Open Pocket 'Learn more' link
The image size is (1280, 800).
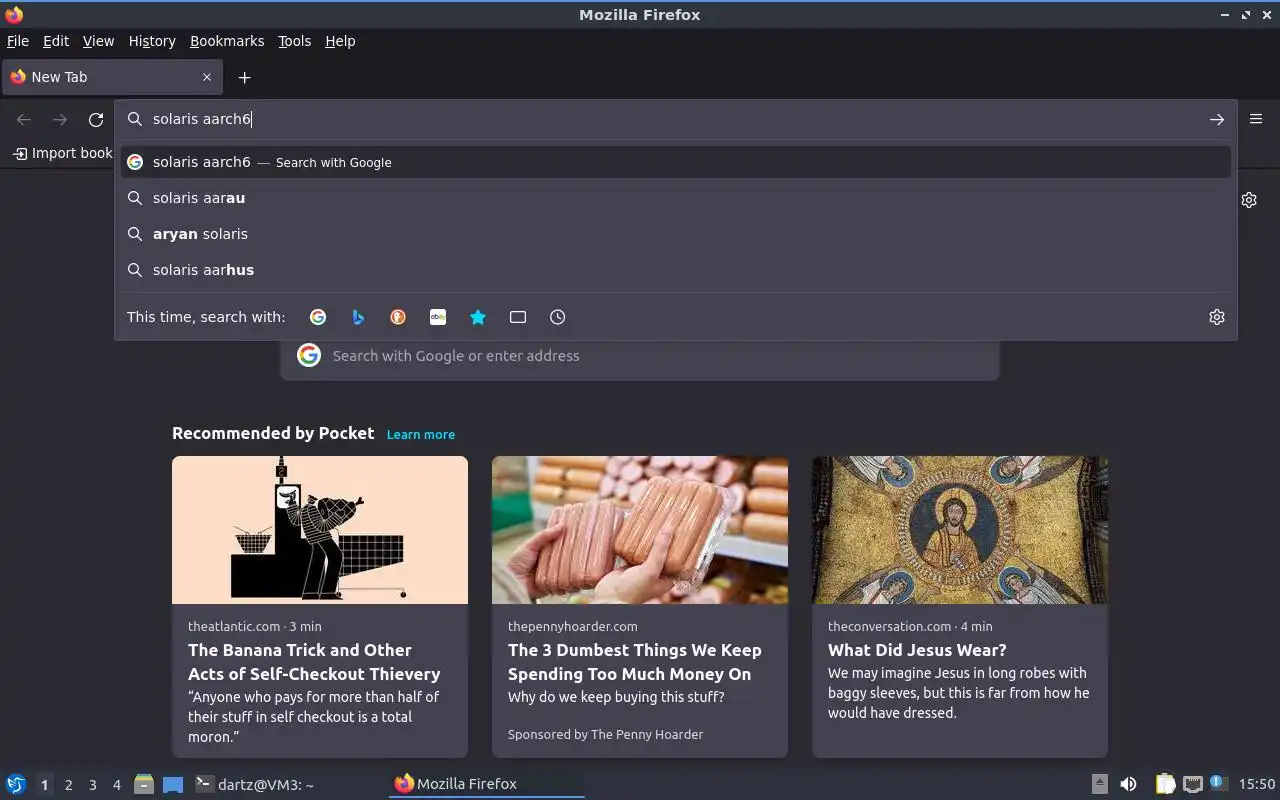(x=421, y=435)
